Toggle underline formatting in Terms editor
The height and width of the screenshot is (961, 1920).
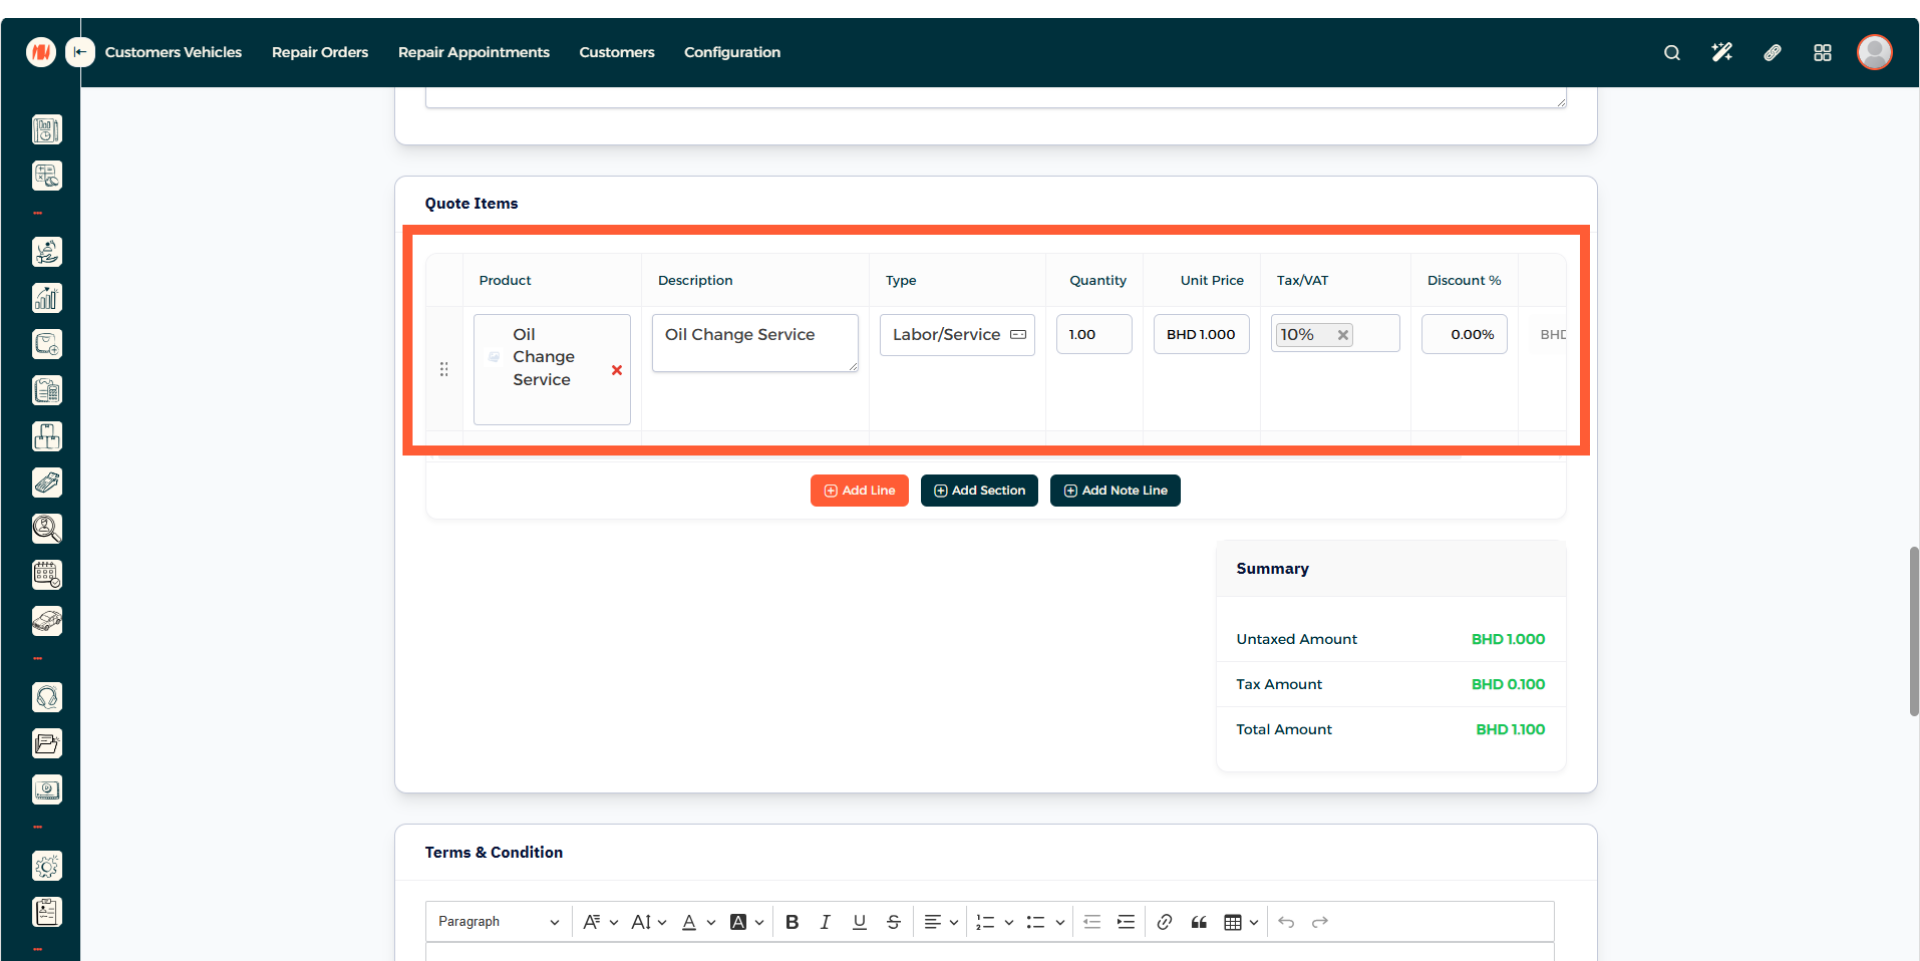(859, 922)
